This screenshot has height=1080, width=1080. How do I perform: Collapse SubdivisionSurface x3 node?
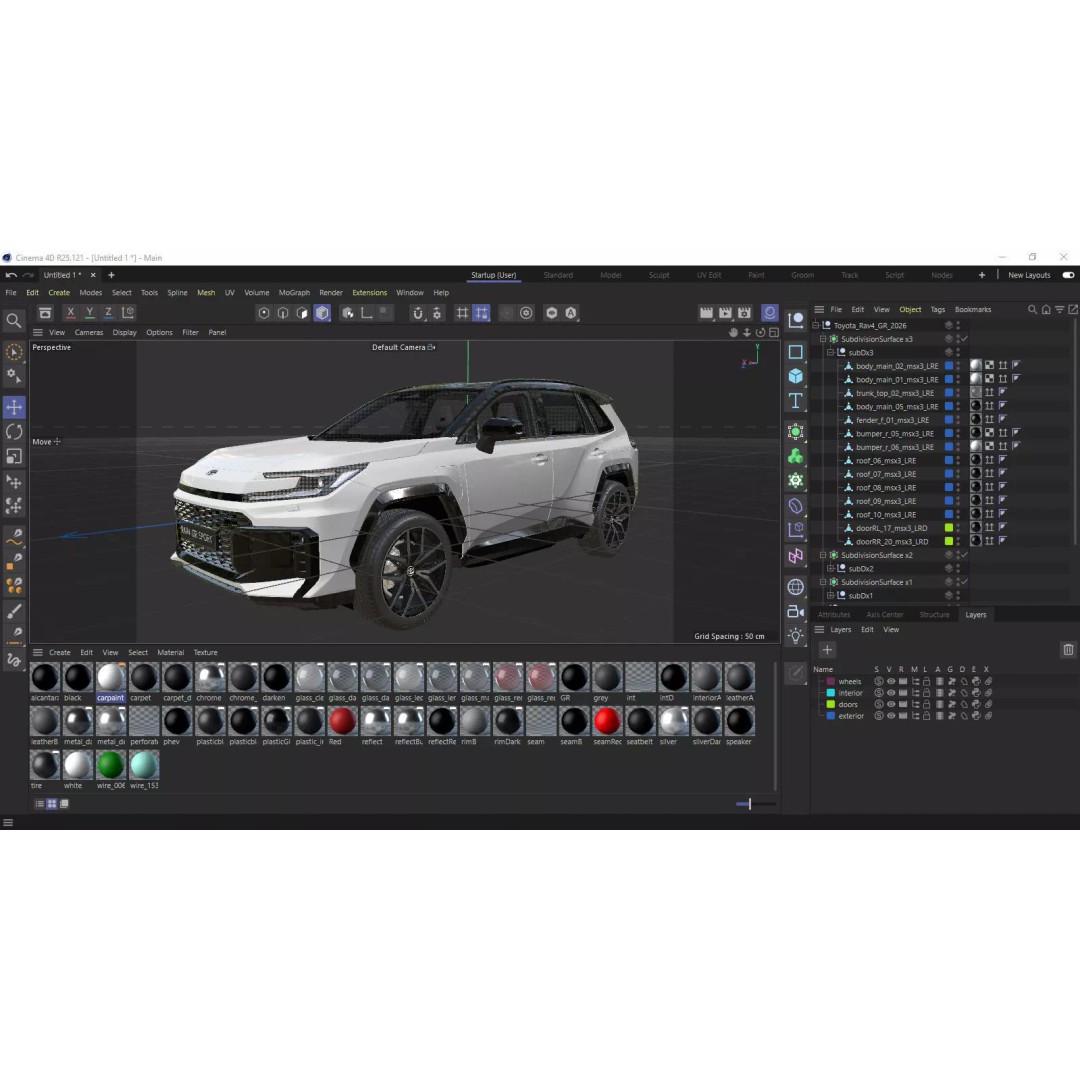tap(823, 339)
